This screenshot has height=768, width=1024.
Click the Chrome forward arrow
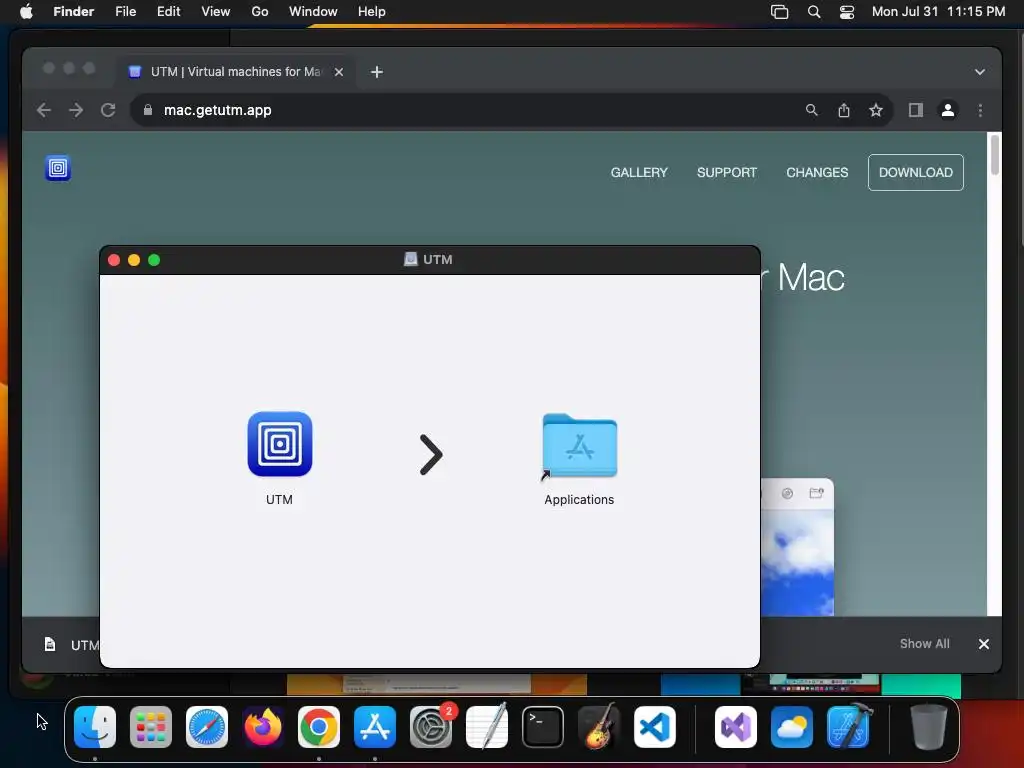[76, 110]
